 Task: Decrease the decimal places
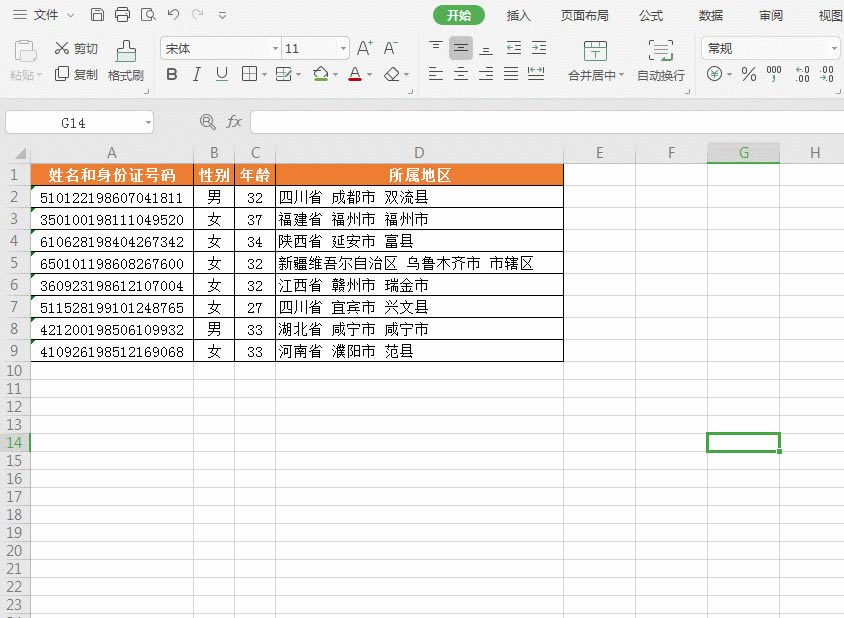click(x=827, y=74)
